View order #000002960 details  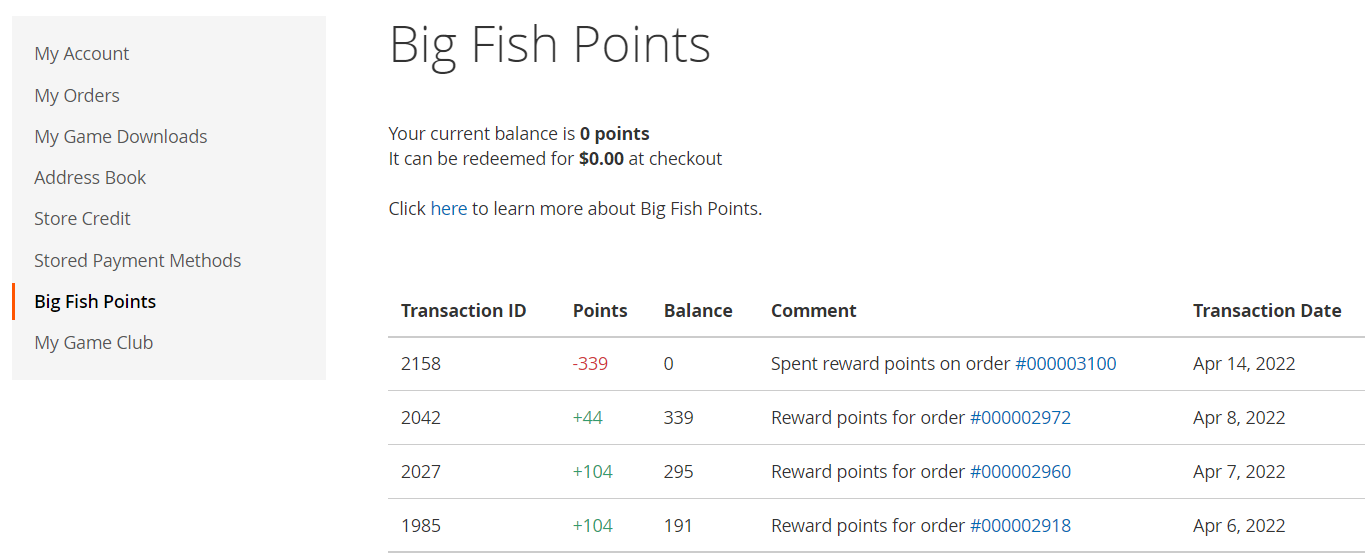[1020, 472]
